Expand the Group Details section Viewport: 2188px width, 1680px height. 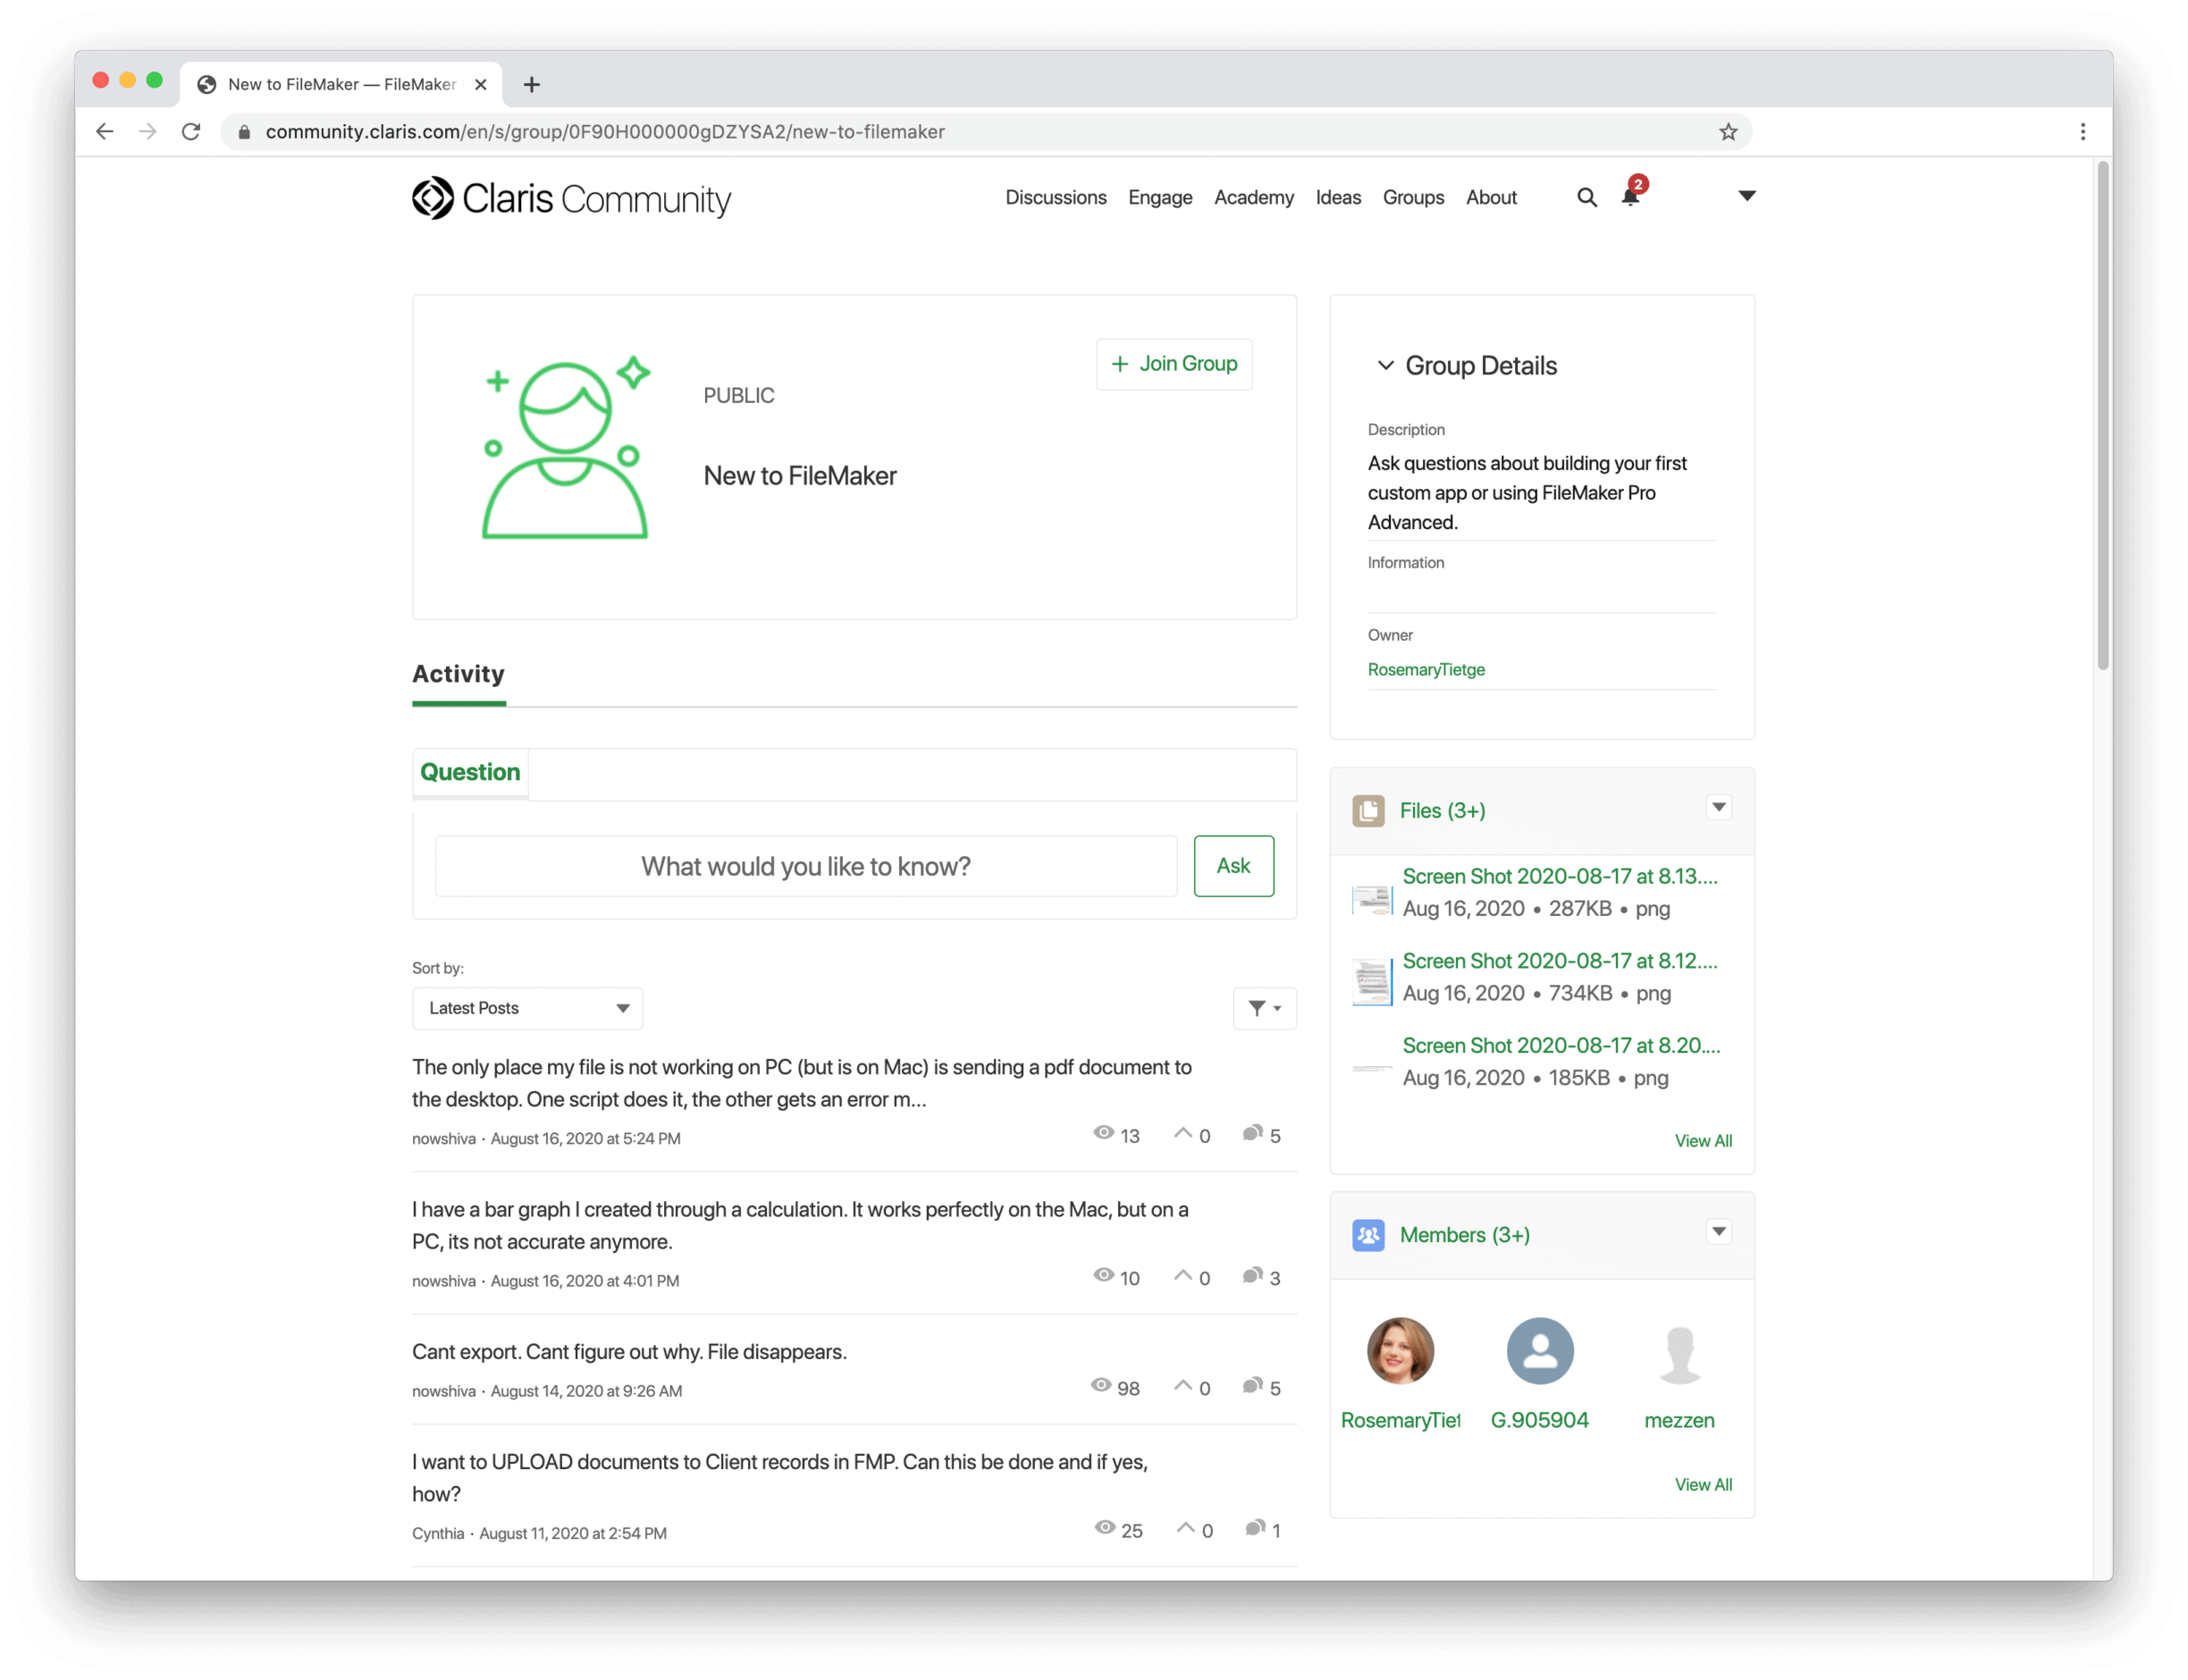1387,365
